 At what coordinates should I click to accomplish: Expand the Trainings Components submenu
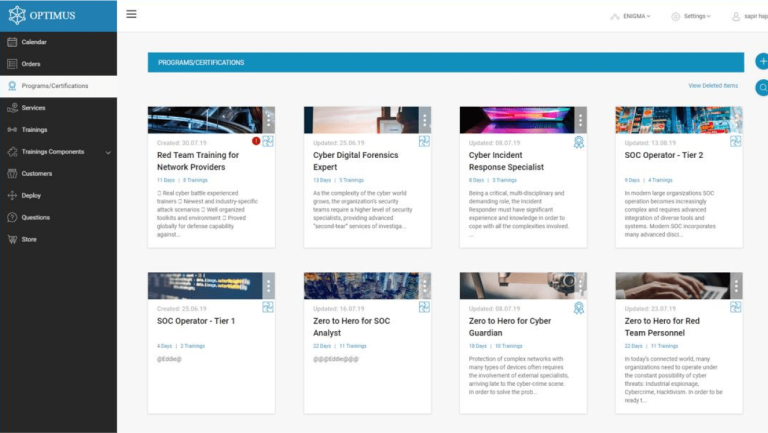(108, 152)
